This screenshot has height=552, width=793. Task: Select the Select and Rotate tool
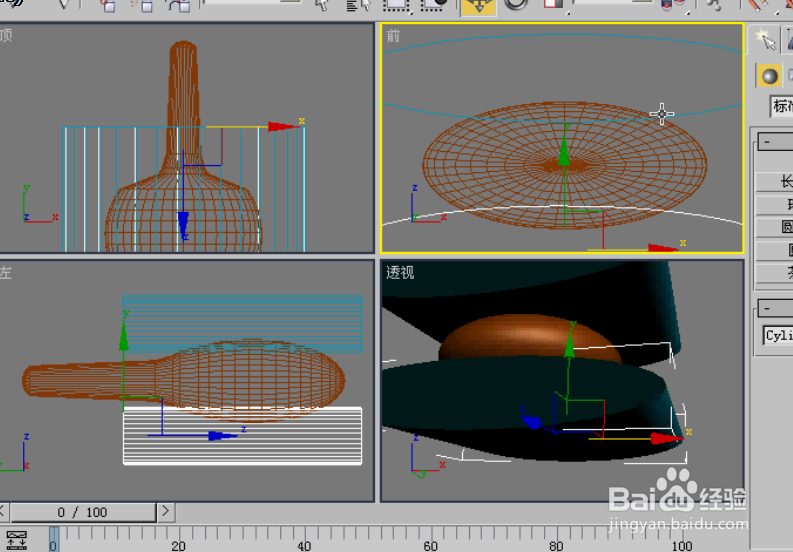(x=515, y=5)
